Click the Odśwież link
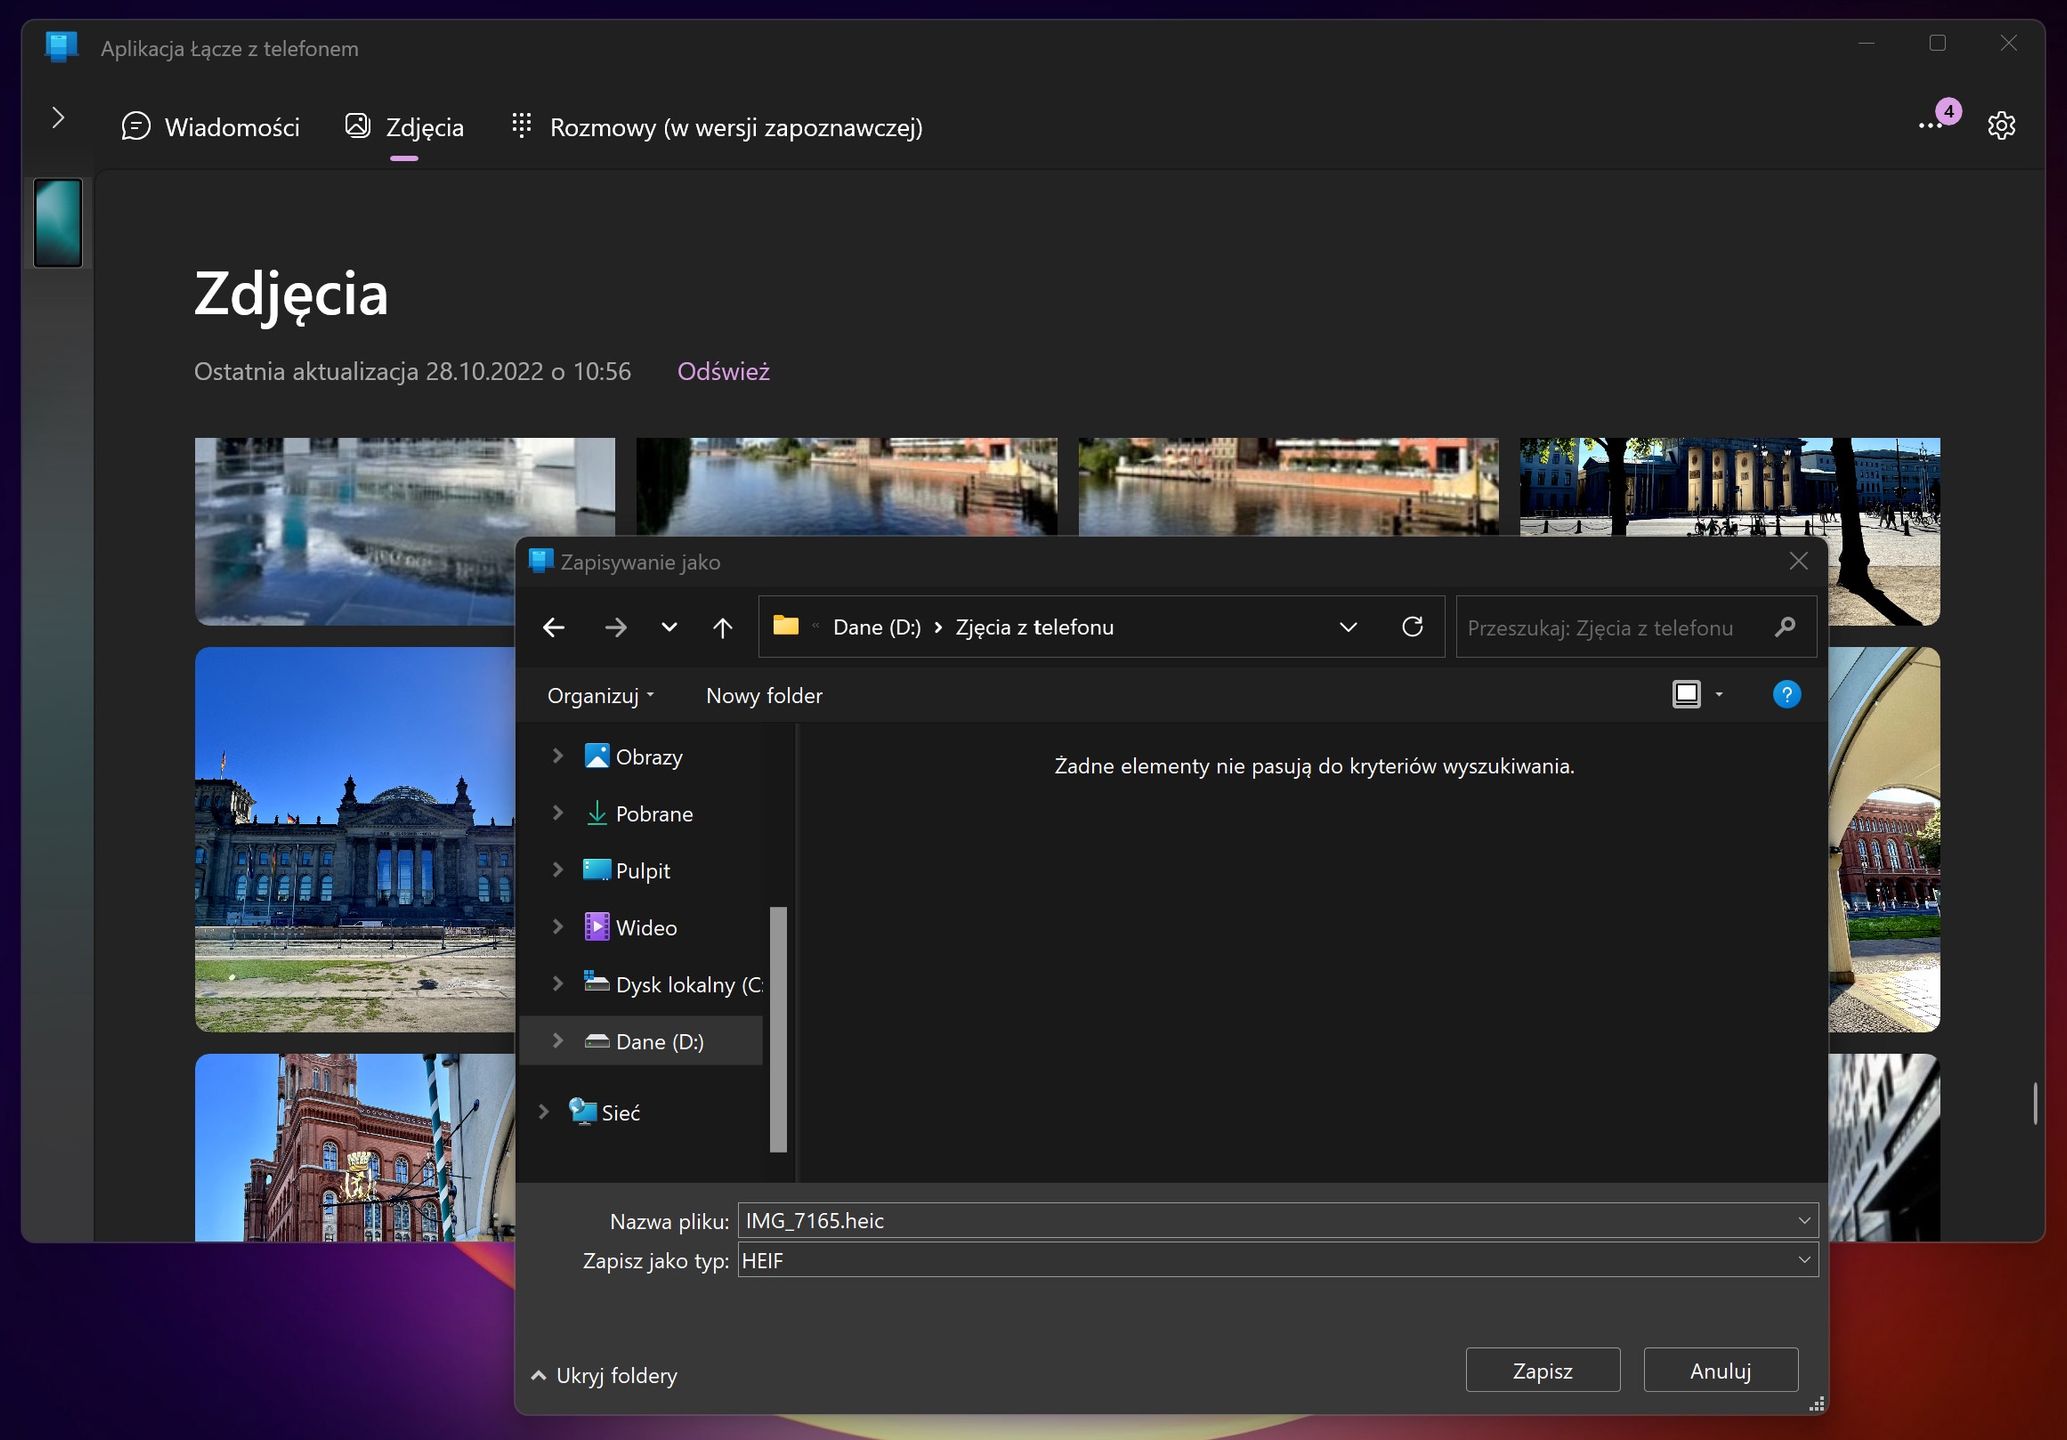This screenshot has width=2067, height=1440. click(723, 371)
